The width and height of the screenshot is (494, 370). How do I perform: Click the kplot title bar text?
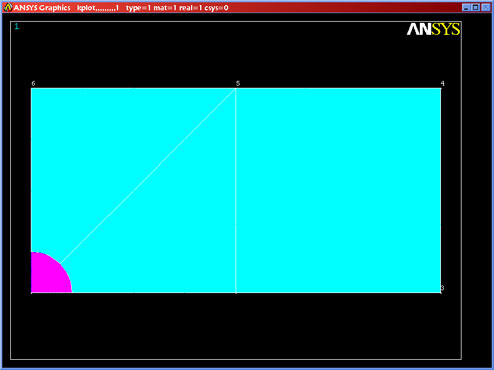(x=98, y=8)
